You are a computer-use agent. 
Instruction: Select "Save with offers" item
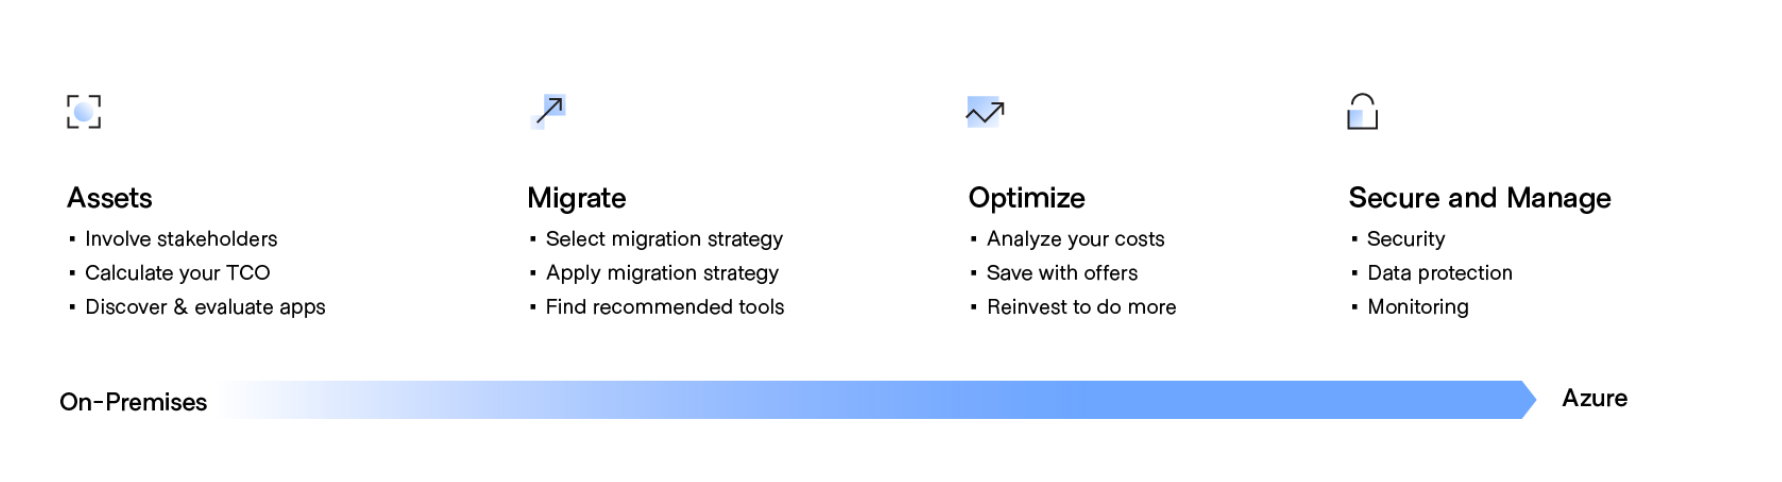tap(1062, 273)
